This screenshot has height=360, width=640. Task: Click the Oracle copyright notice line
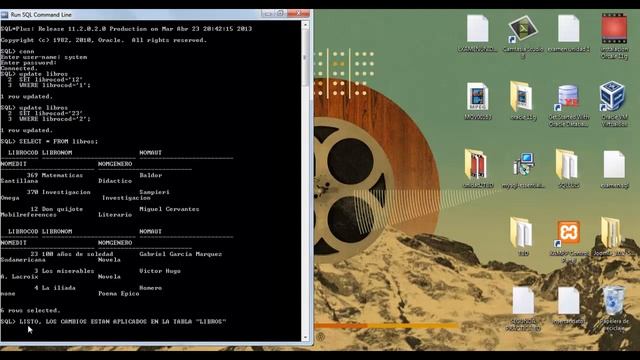click(104, 40)
